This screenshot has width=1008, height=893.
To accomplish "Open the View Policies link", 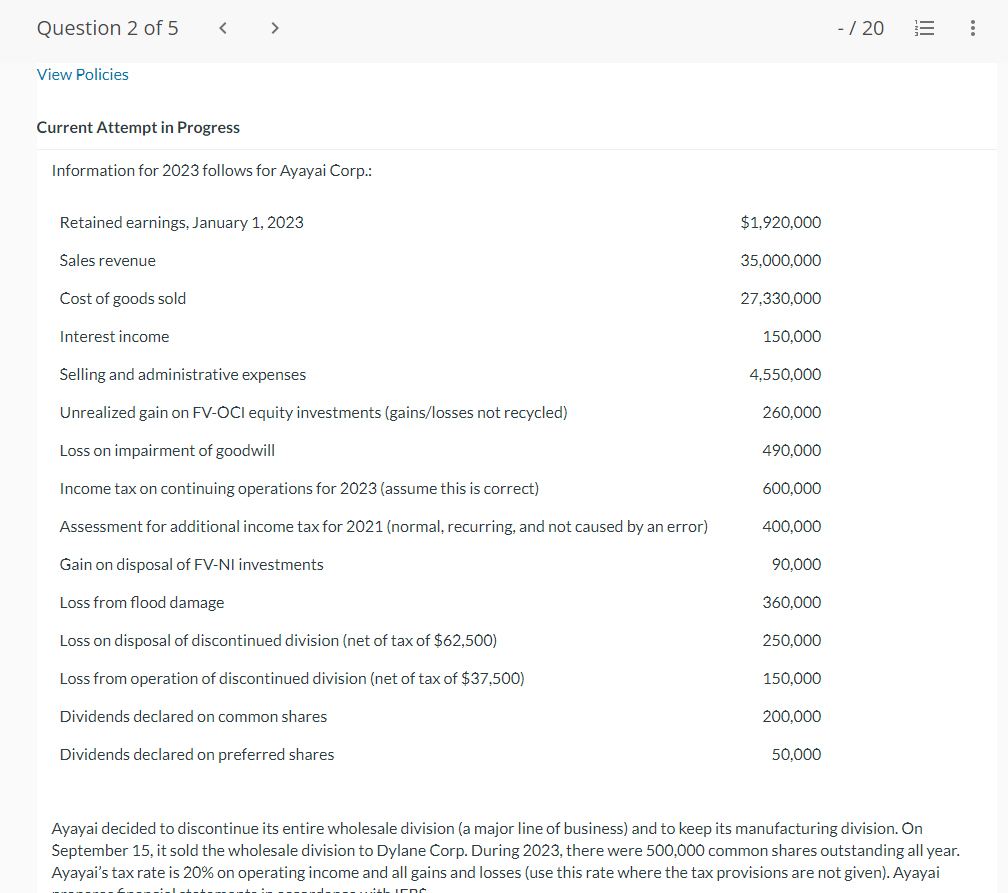I will [82, 74].
